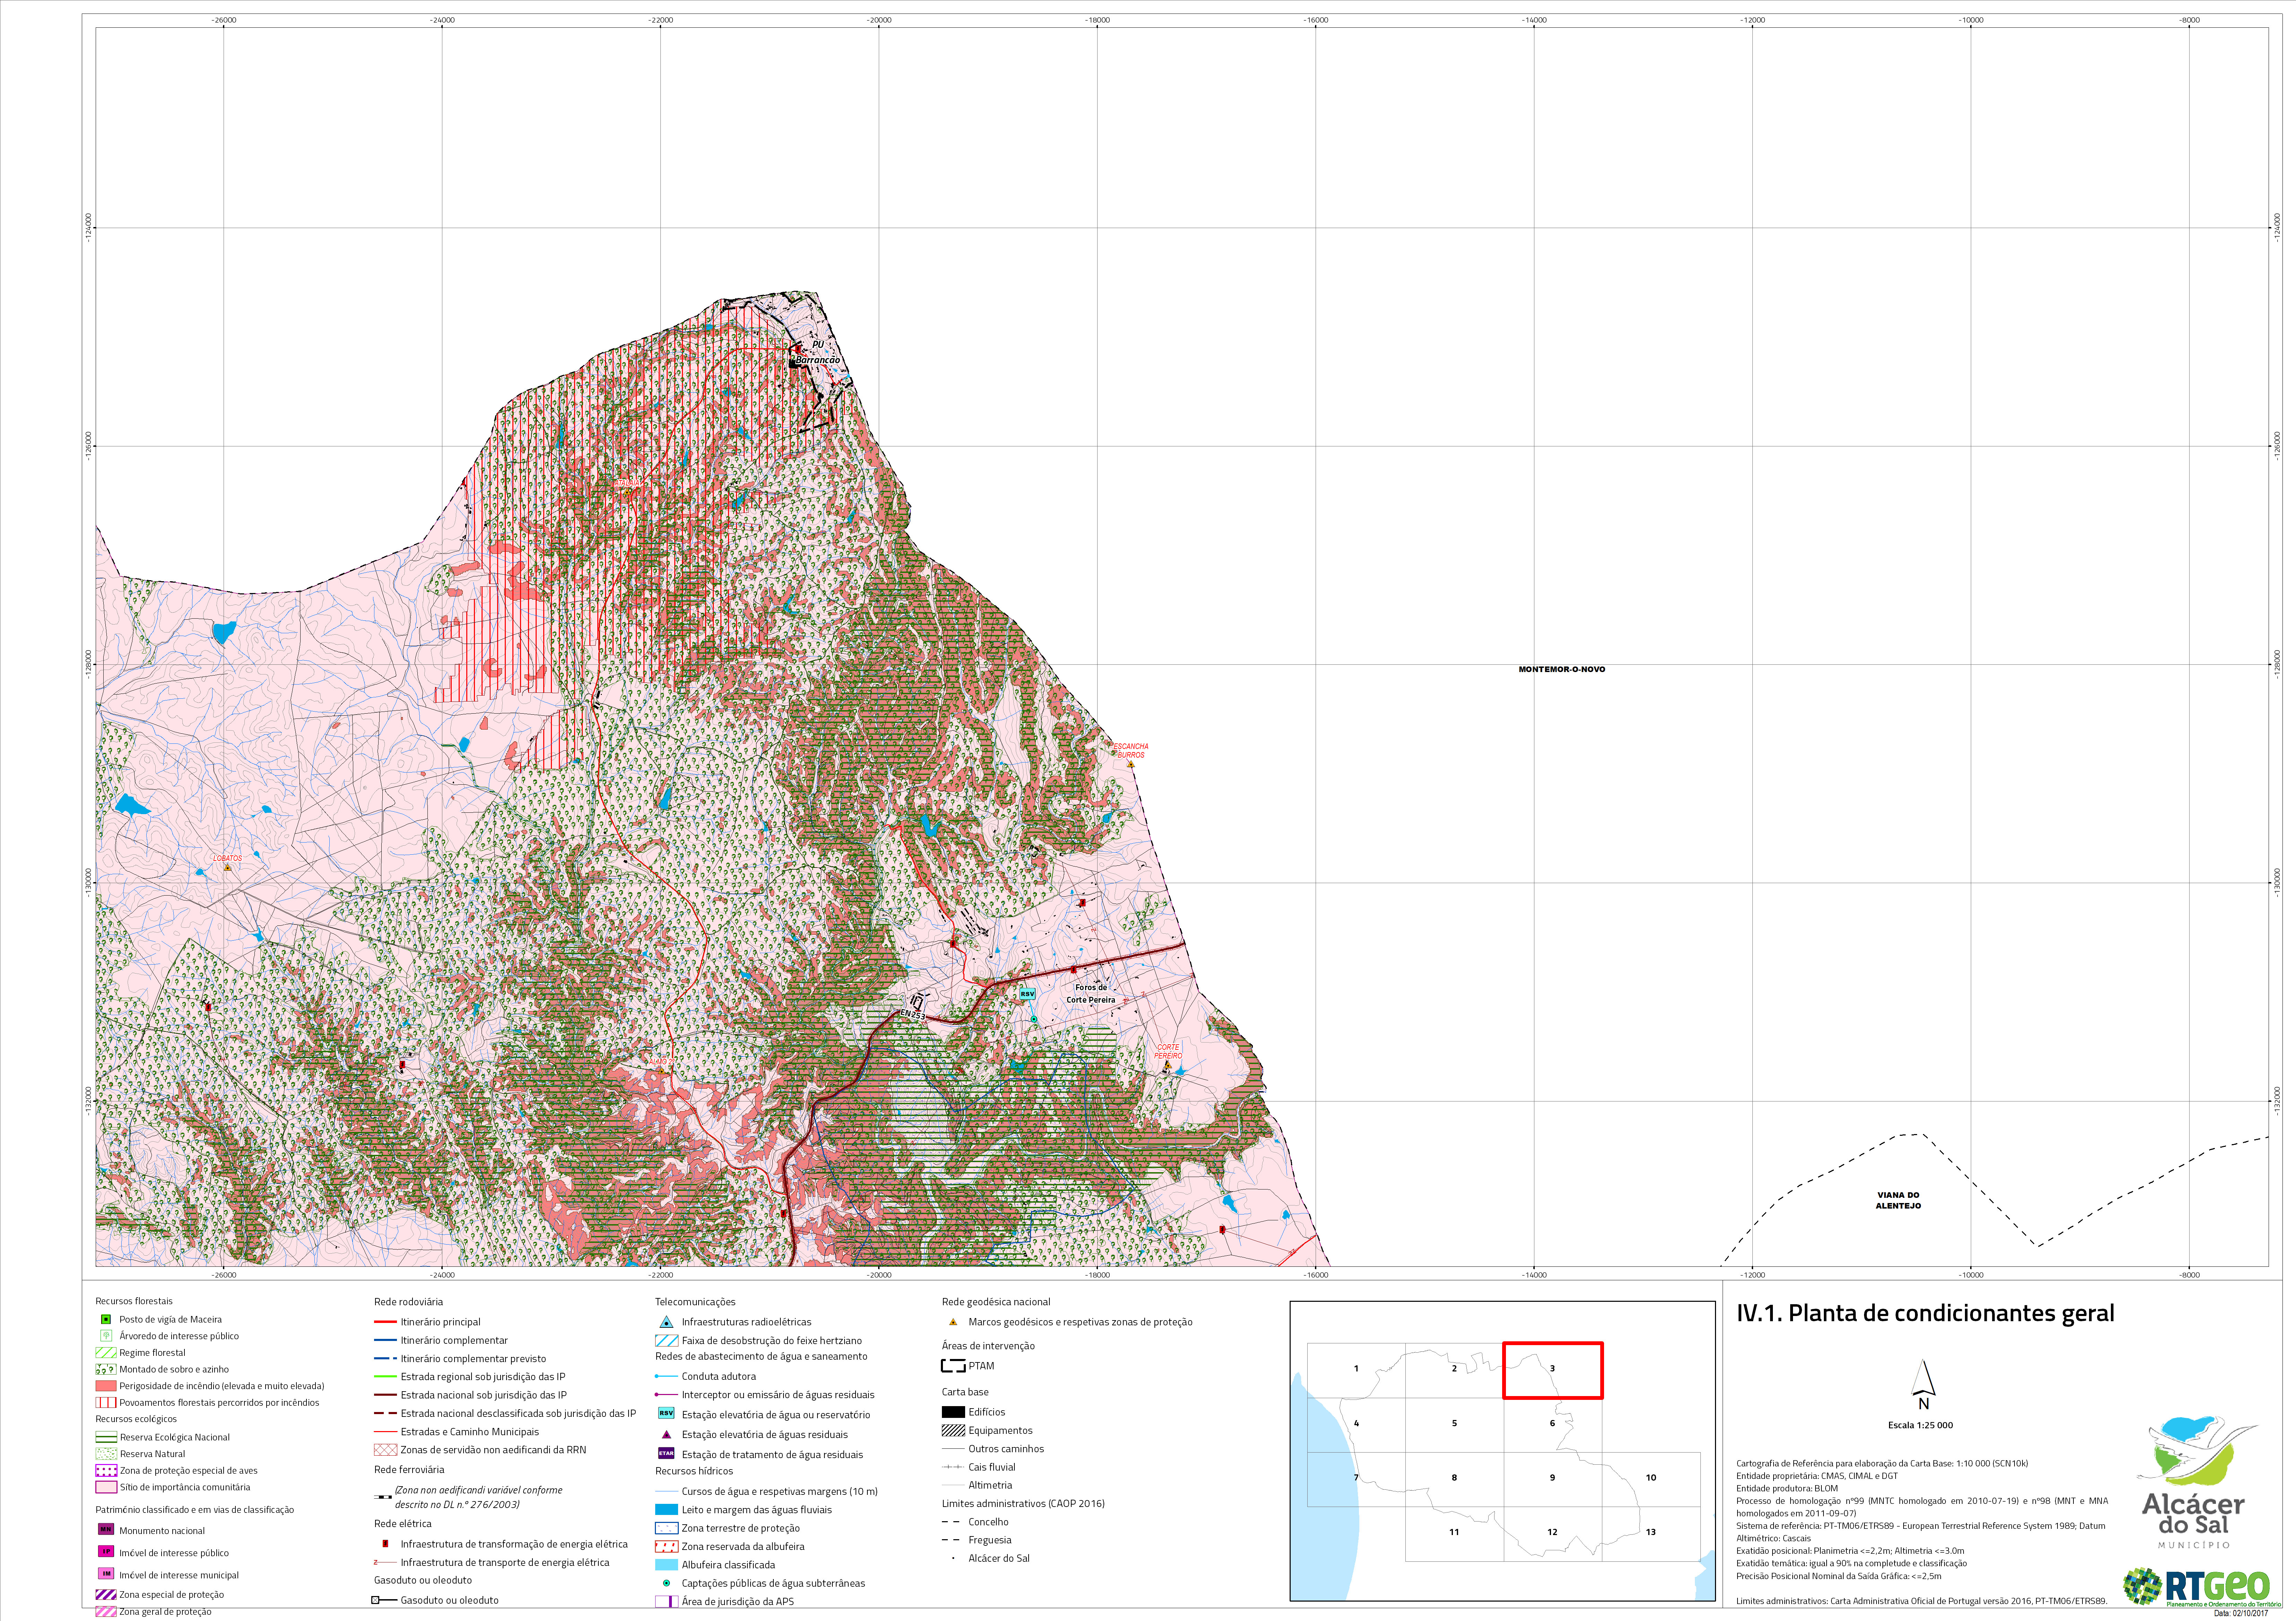Select the Montado de sobro e azinho symbol

(x=106, y=1369)
